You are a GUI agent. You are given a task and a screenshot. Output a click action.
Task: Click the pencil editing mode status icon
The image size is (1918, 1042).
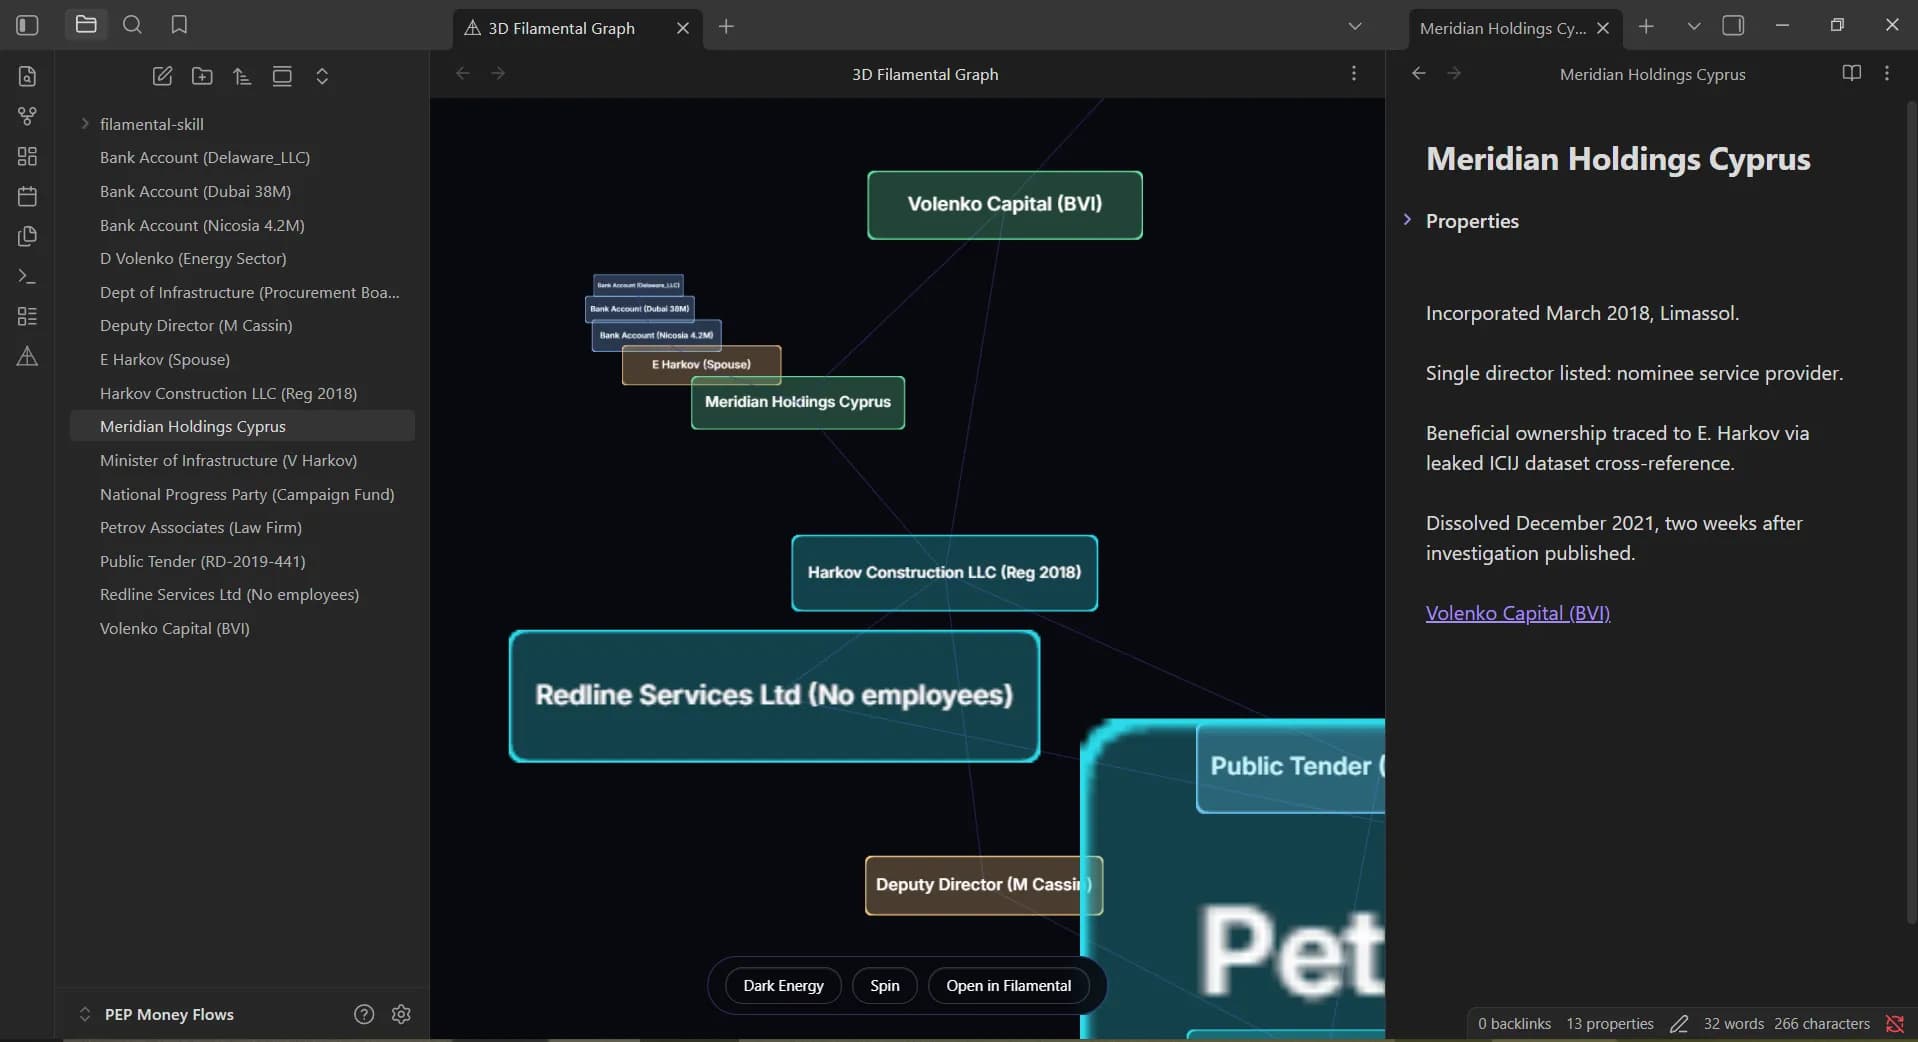tap(1679, 1023)
